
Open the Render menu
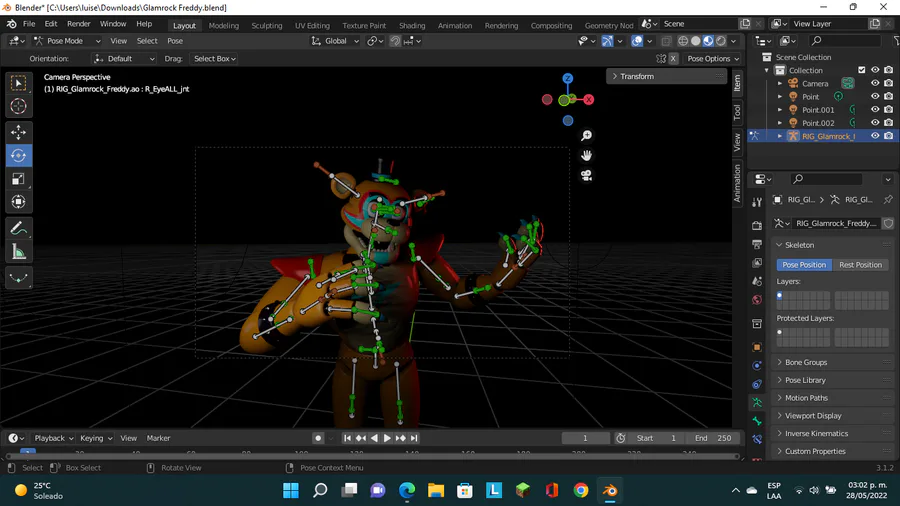pos(79,24)
